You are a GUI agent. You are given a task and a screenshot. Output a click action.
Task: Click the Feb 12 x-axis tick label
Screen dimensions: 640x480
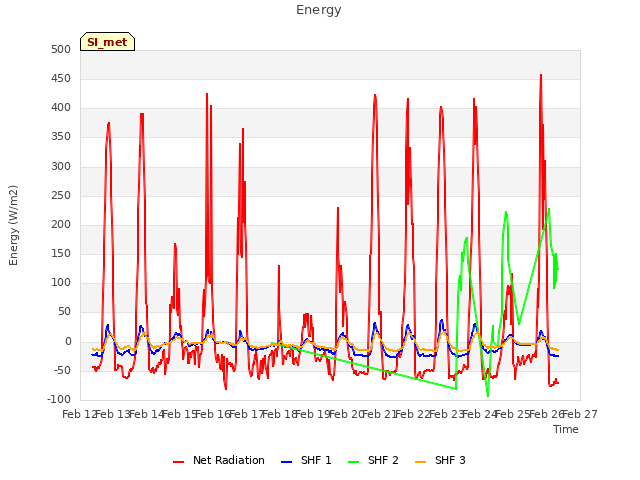click(80, 414)
